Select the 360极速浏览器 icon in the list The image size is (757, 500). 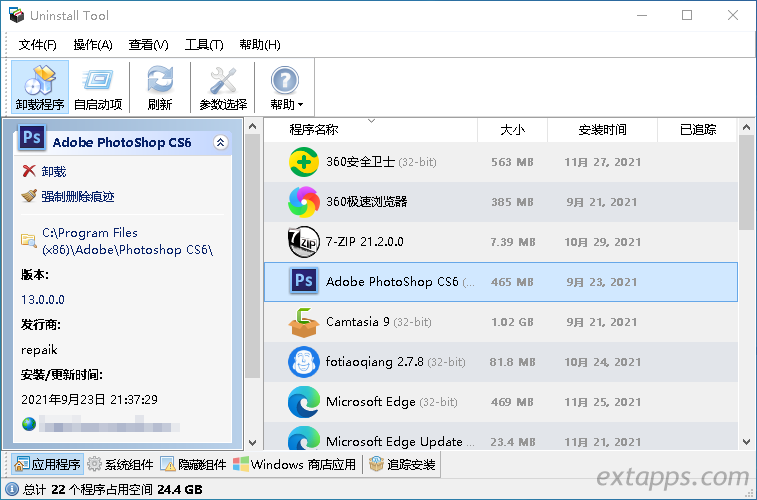(x=304, y=202)
